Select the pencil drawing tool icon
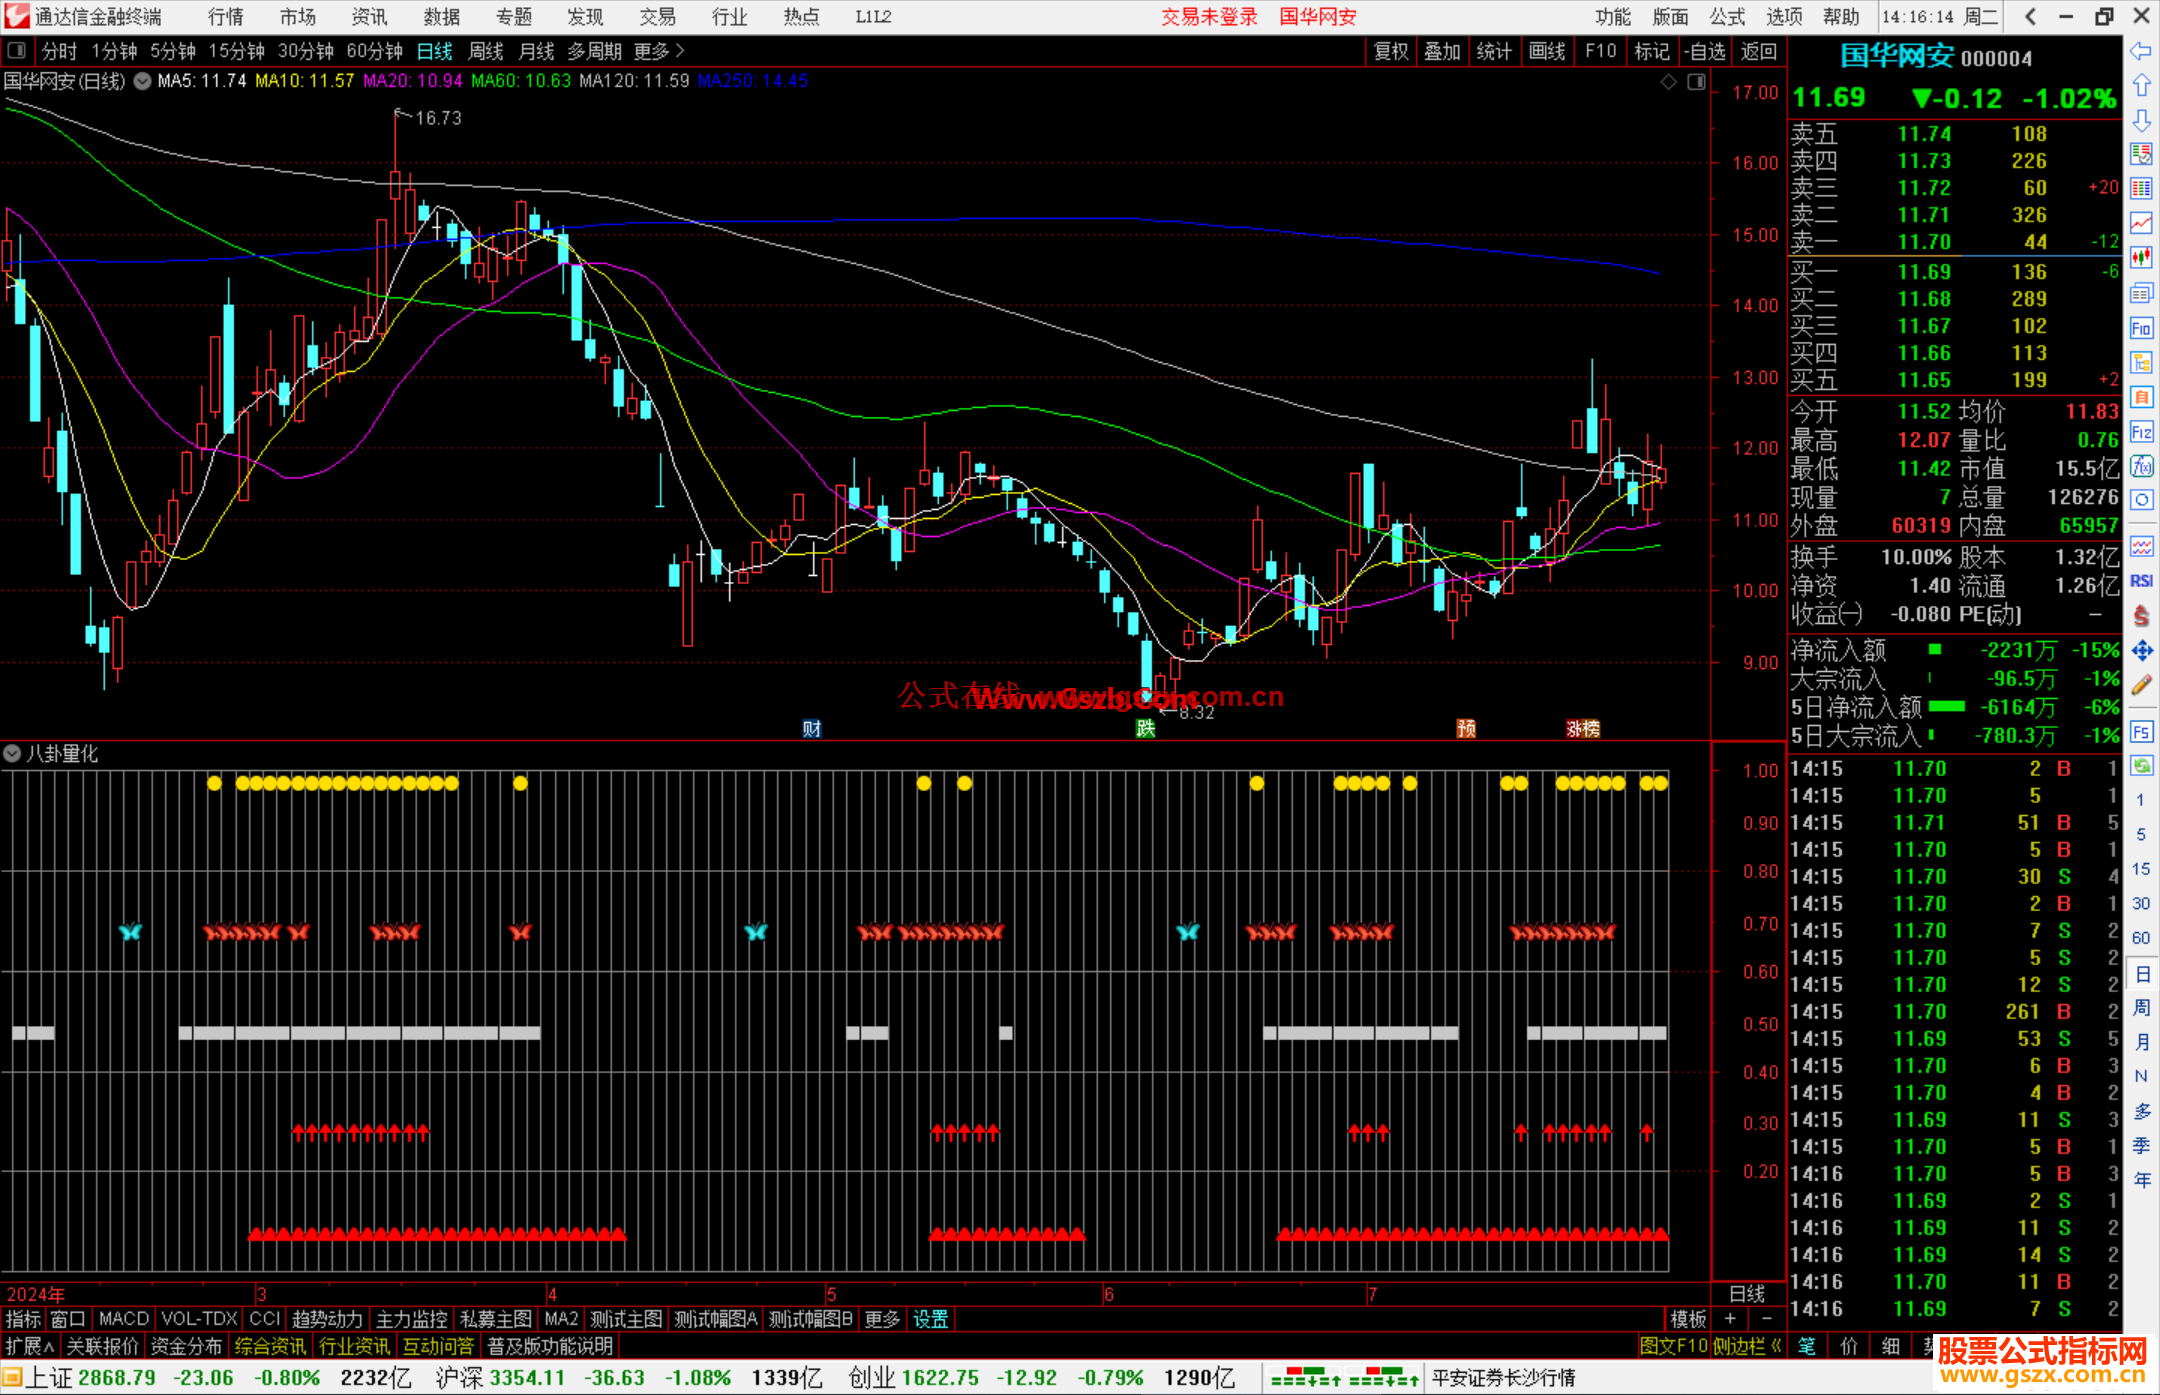 (2141, 686)
